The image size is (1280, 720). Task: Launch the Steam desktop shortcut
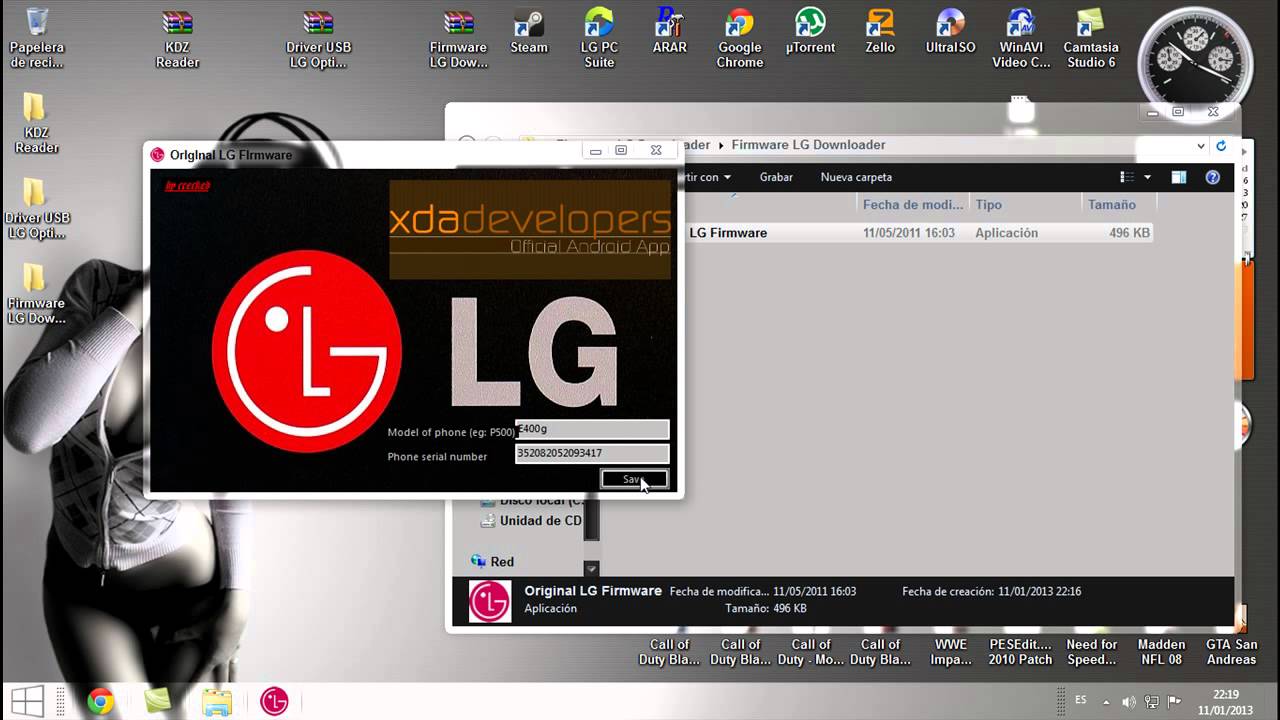(x=529, y=31)
